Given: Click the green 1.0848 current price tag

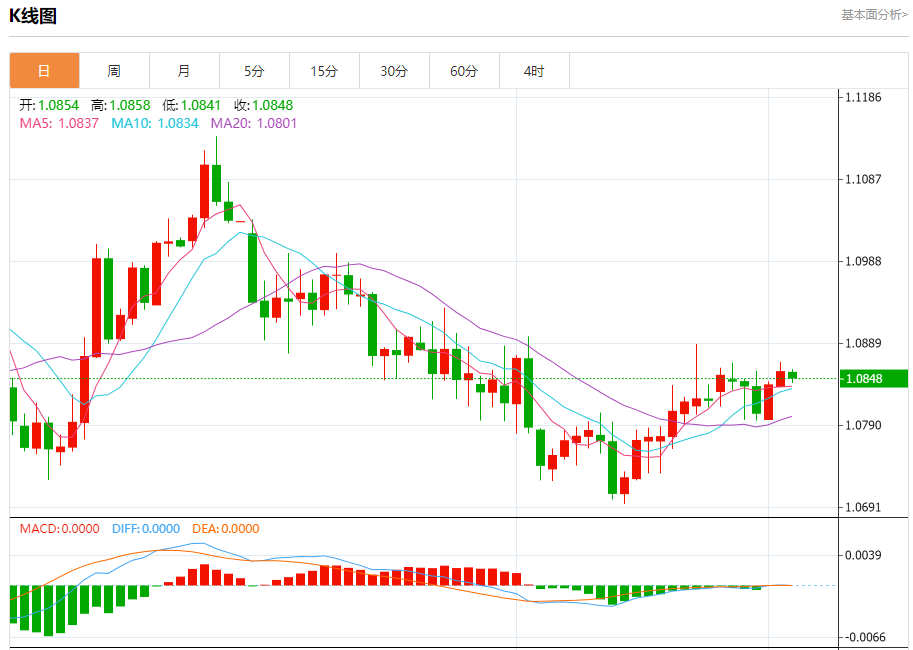Looking at the screenshot, I should (874, 379).
